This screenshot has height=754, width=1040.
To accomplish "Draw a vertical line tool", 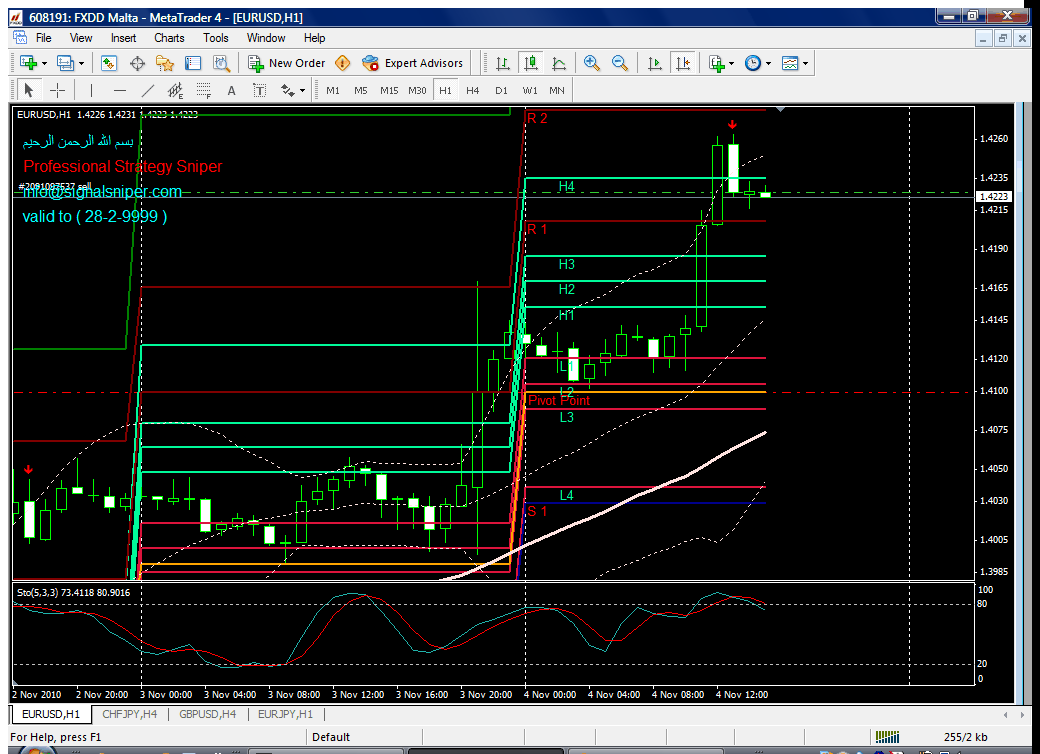I will pyautogui.click(x=92, y=90).
